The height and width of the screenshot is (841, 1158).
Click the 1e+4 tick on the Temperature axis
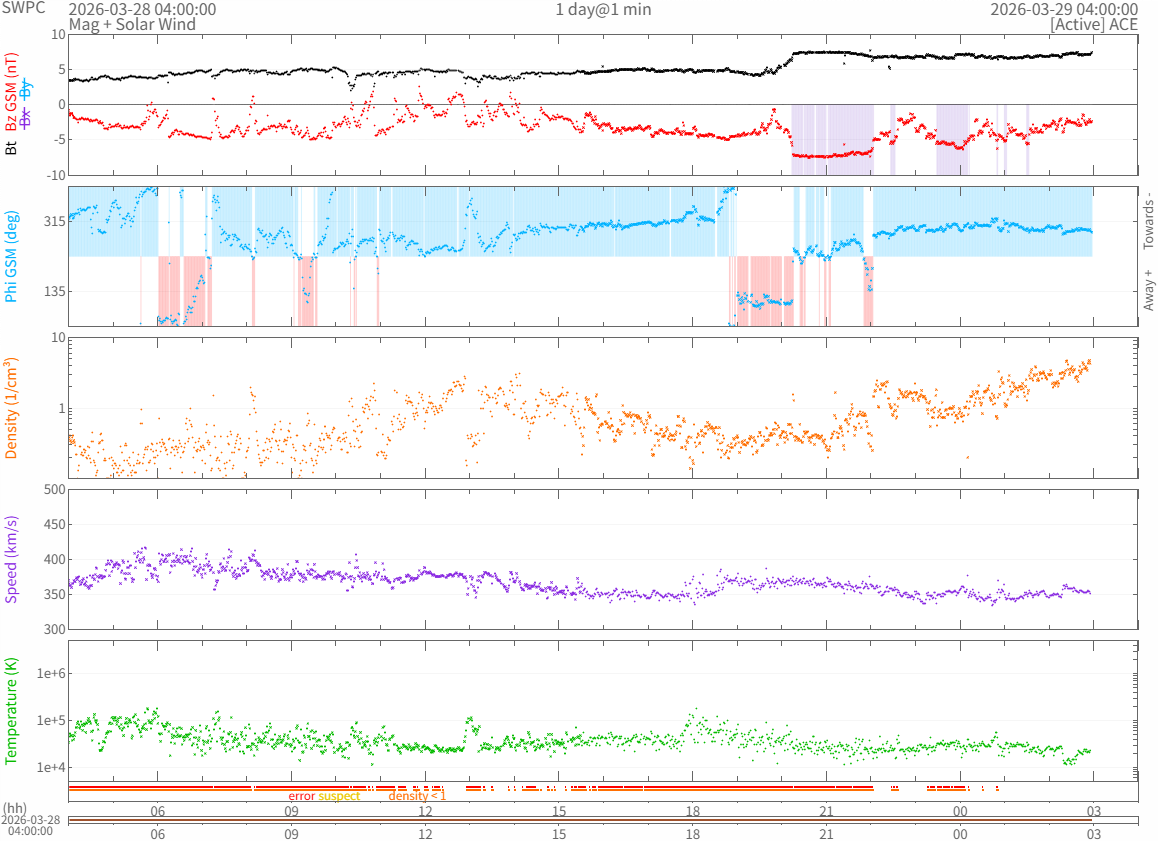[x=51, y=768]
